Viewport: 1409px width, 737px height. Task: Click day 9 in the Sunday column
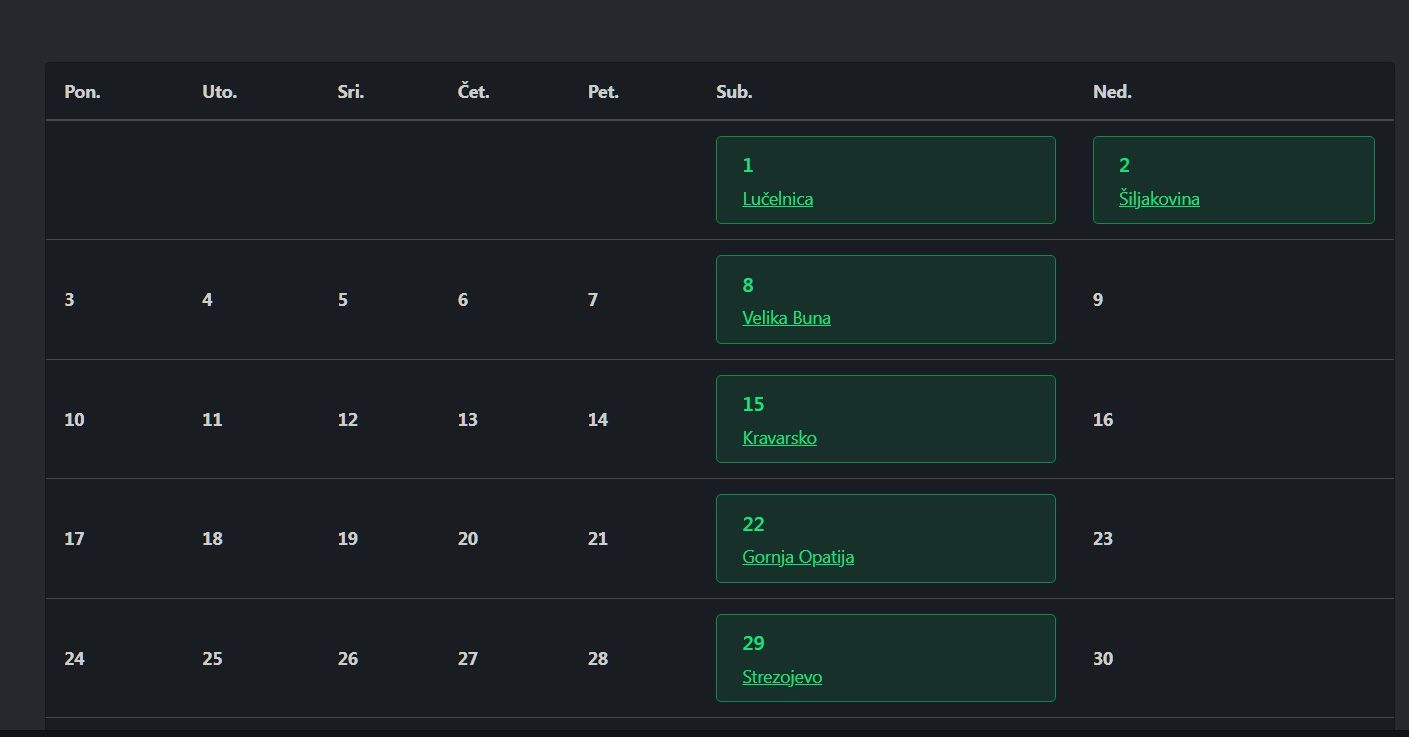(x=1098, y=300)
